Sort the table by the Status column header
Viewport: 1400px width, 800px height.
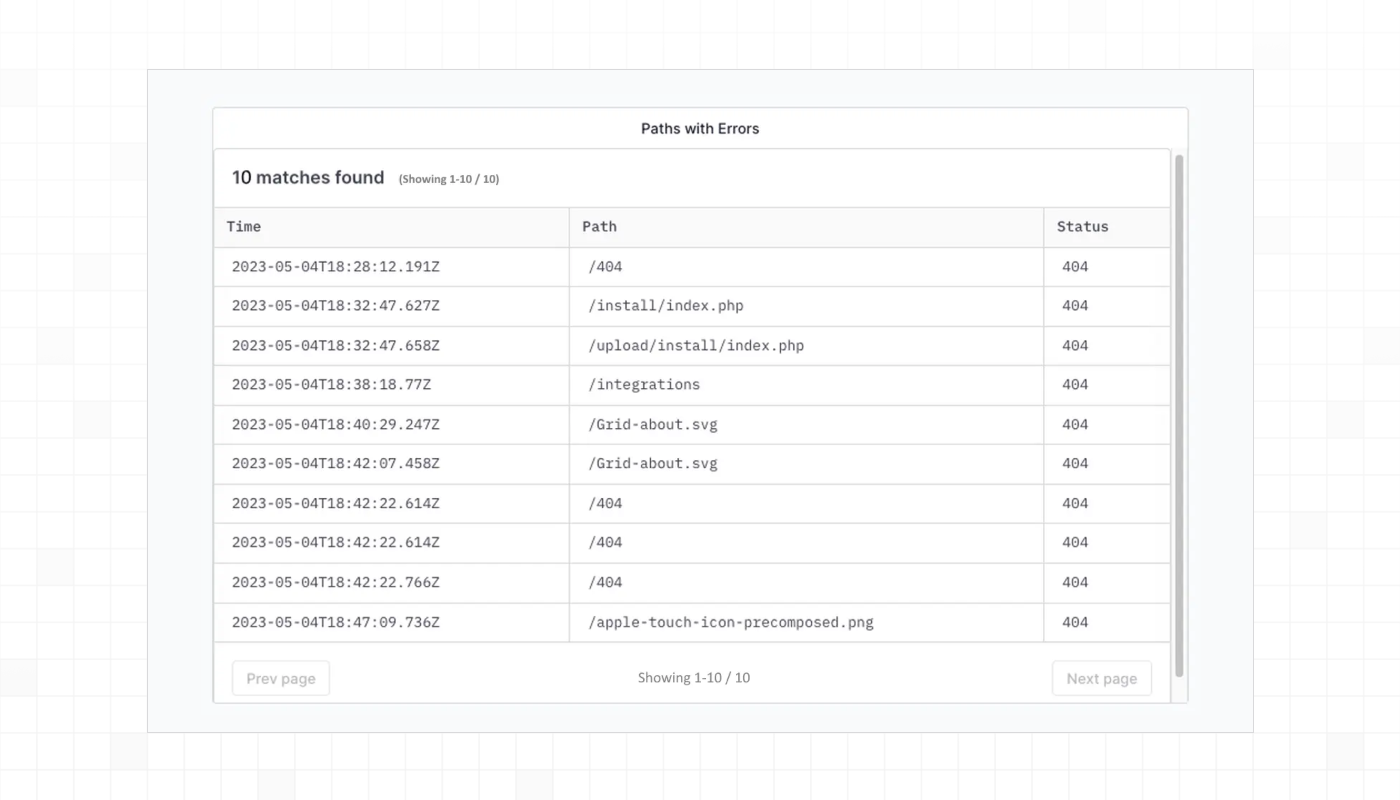(1082, 226)
